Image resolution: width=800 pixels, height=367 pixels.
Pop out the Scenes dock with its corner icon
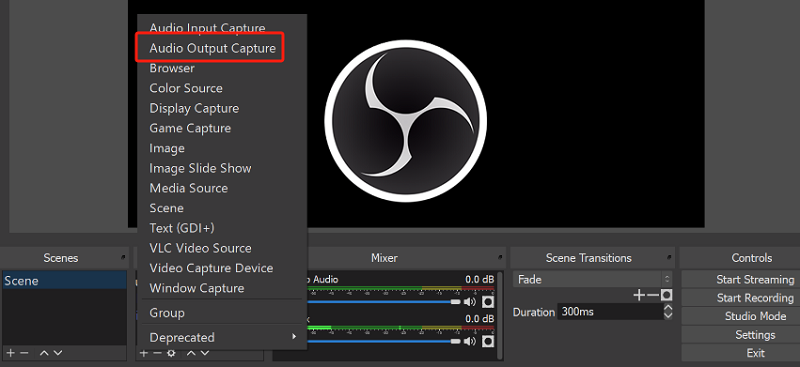coord(123,257)
